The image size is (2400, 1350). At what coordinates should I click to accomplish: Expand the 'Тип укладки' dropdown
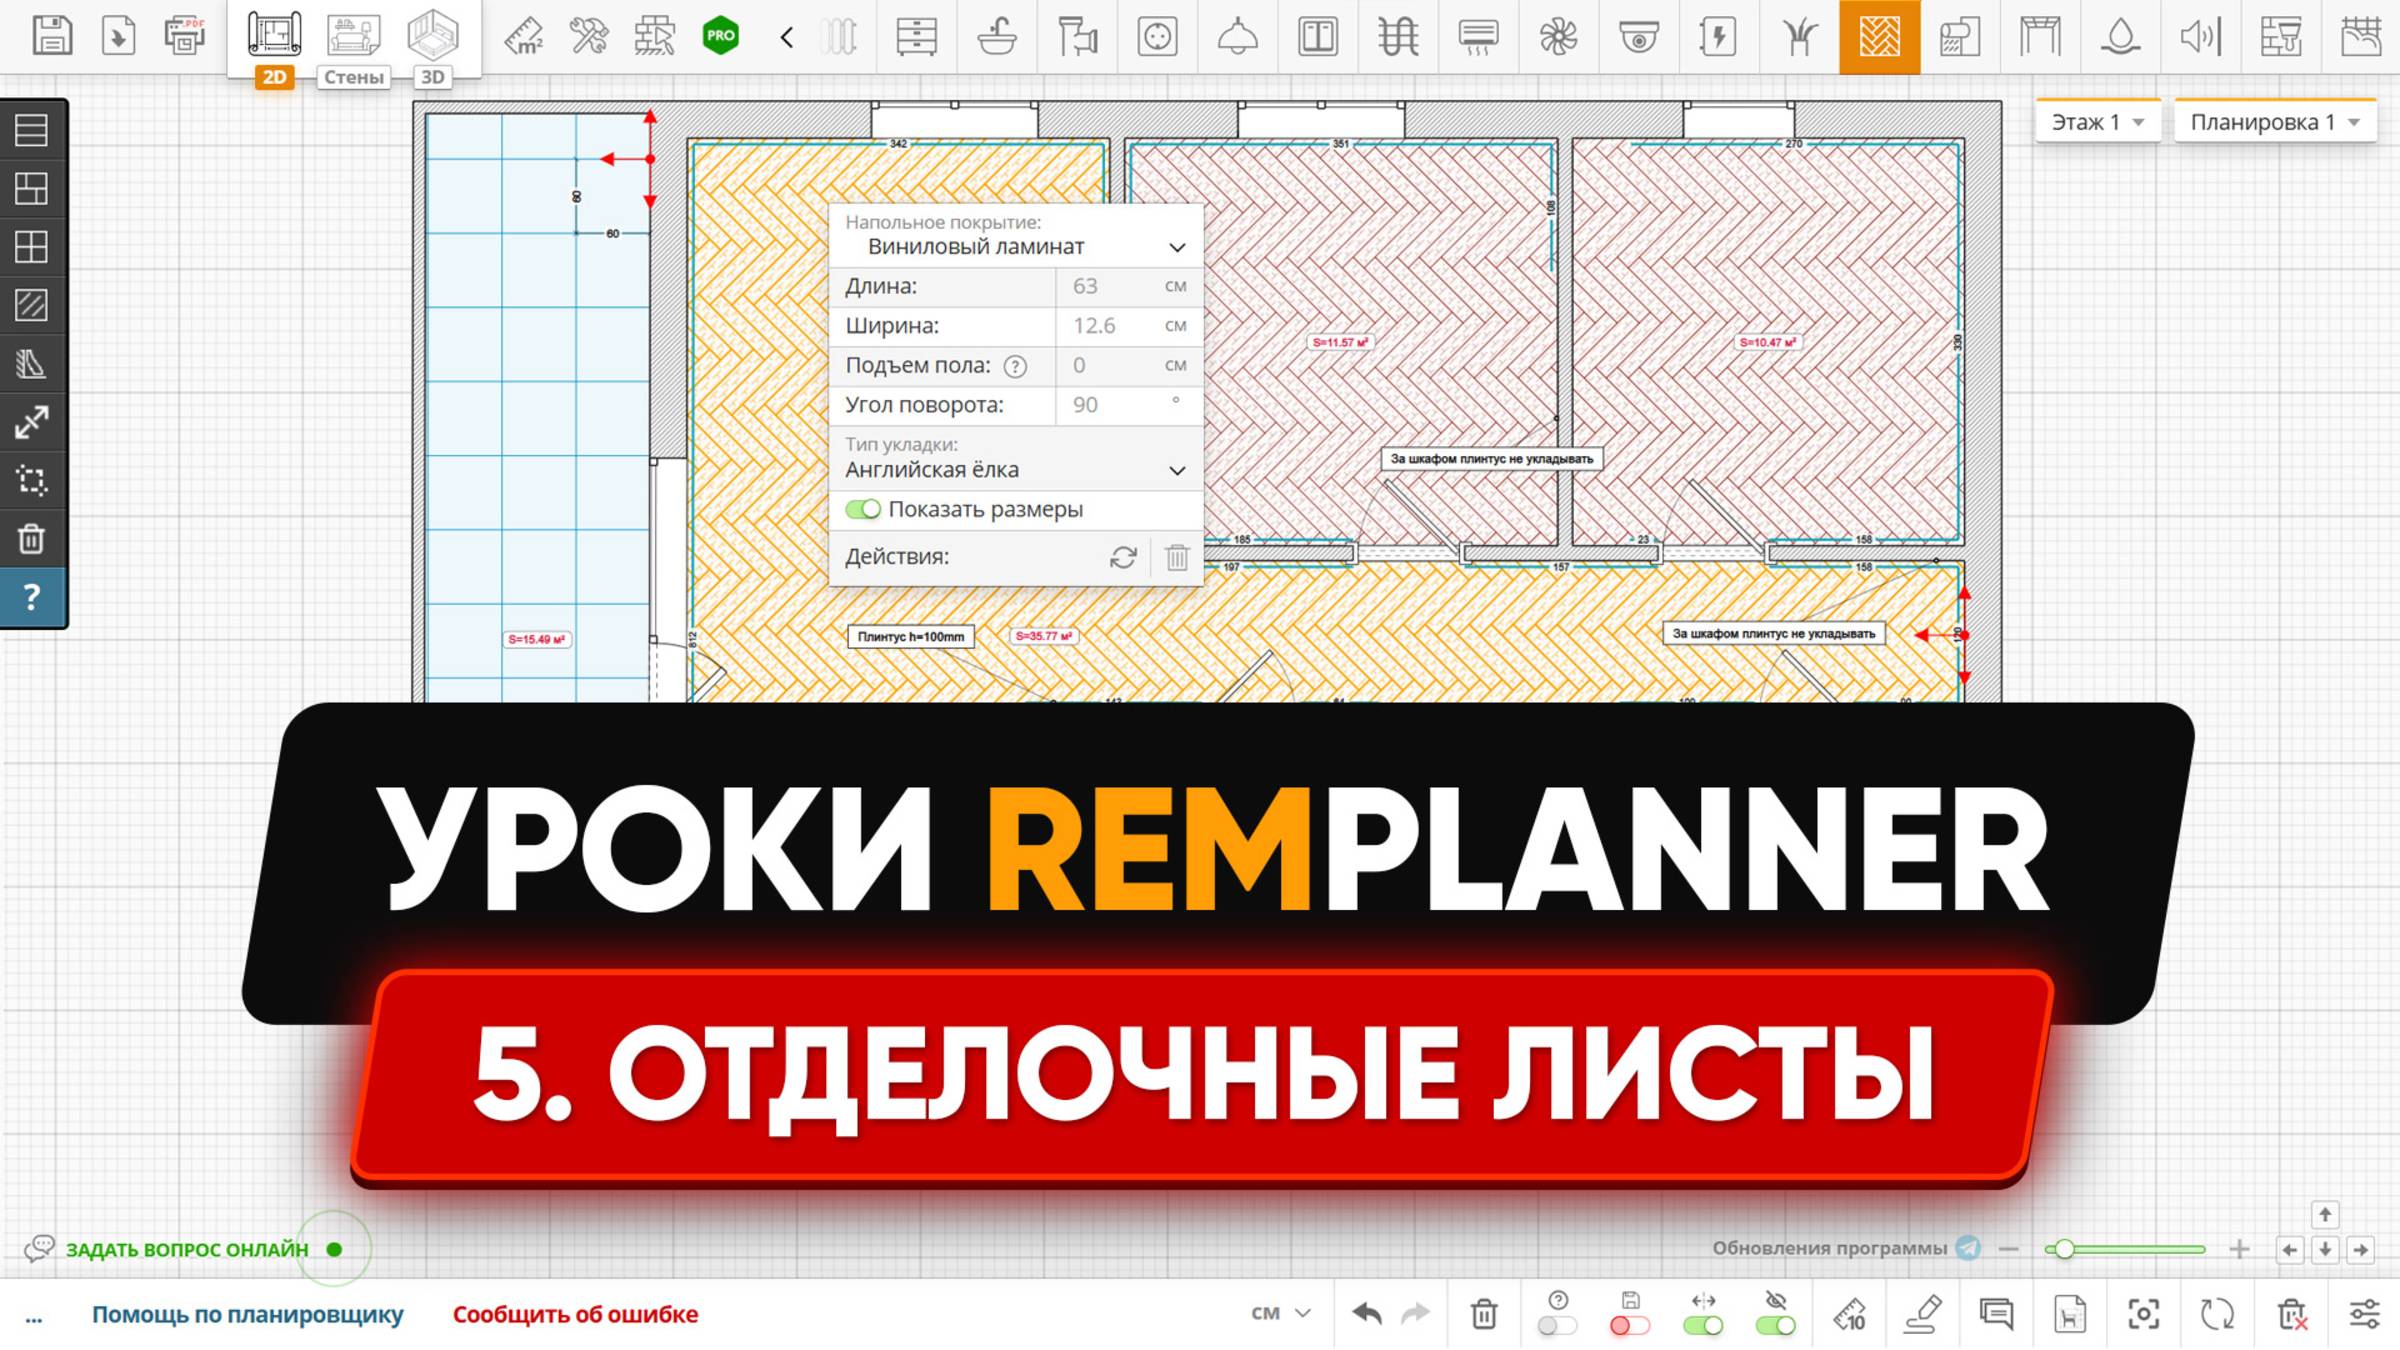1015,468
